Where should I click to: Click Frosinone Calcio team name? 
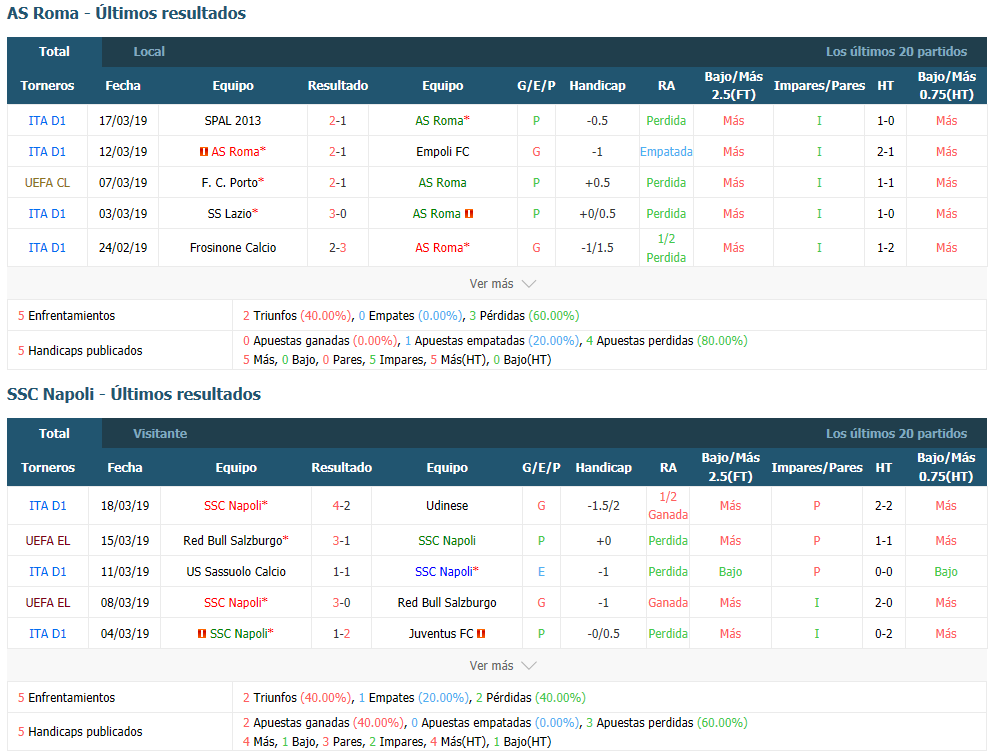coord(233,248)
